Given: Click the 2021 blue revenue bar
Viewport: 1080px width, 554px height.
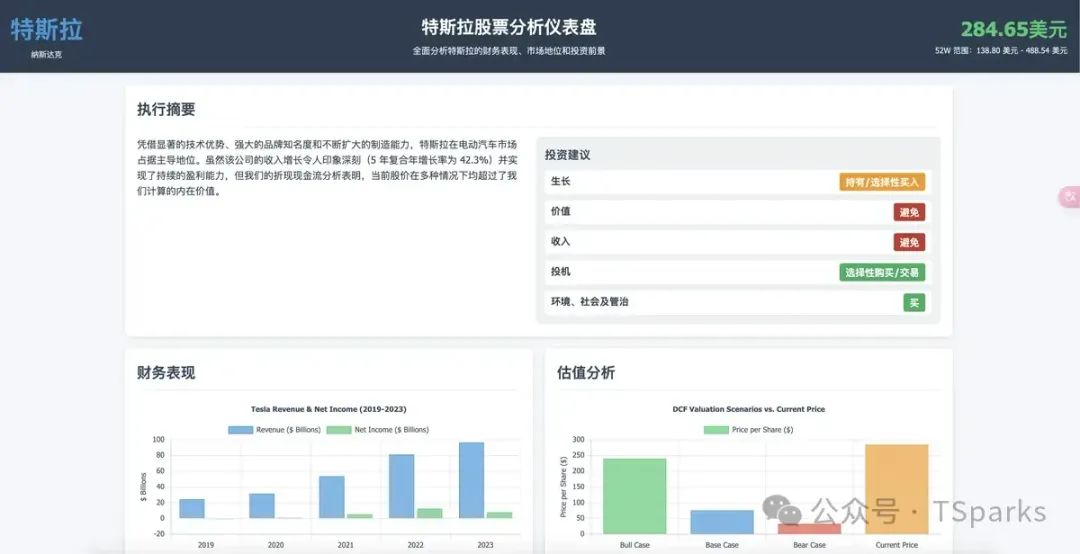Looking at the screenshot, I should (x=332, y=497).
